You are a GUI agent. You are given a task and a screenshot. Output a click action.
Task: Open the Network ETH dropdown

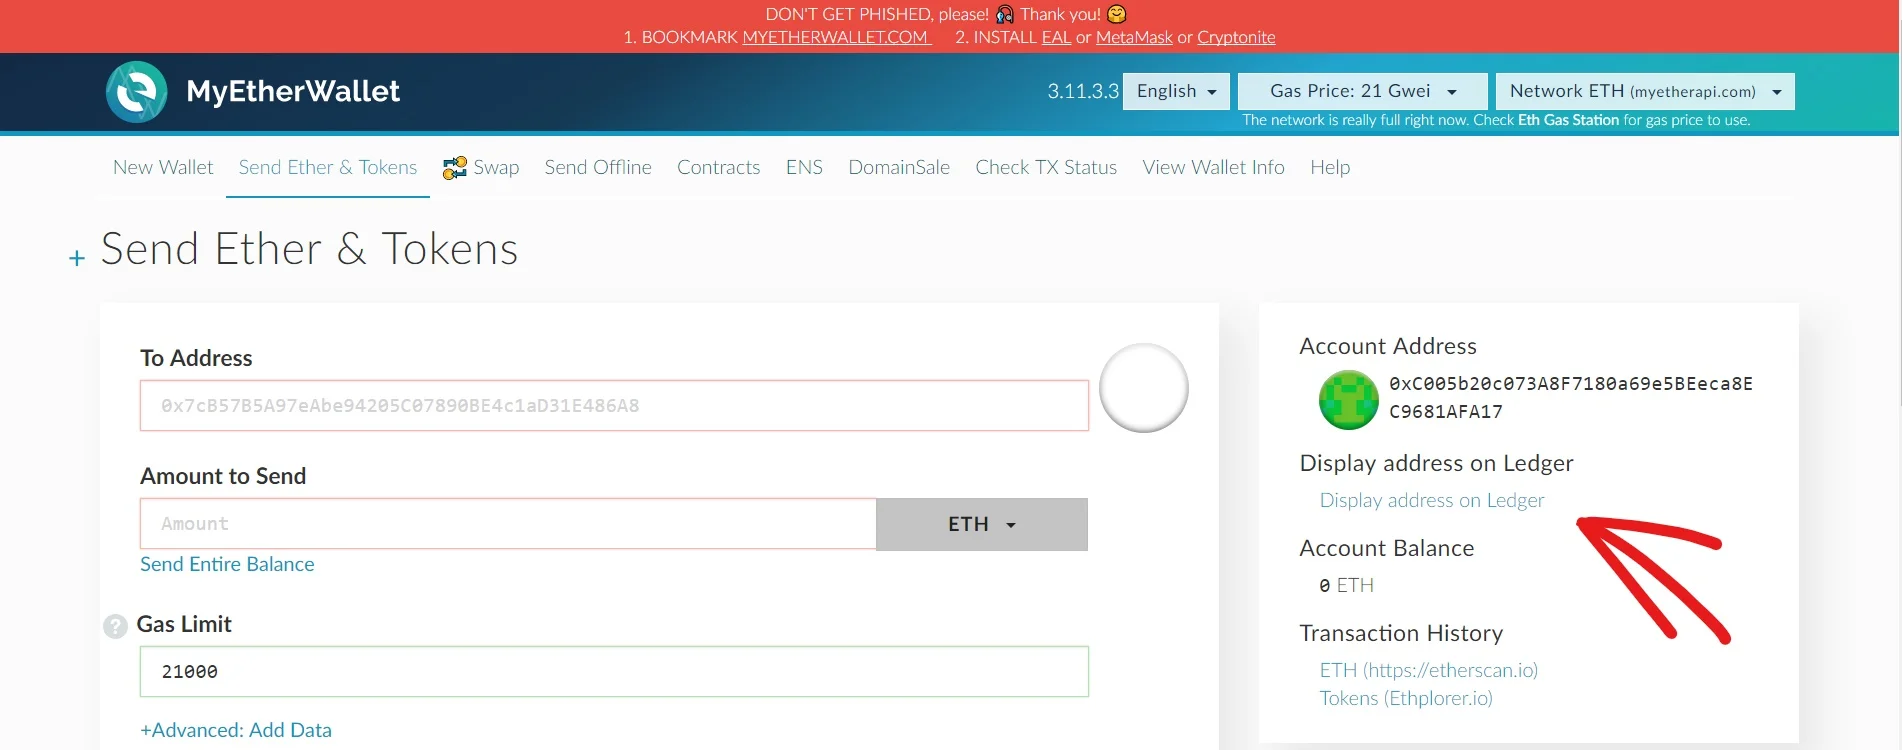tap(1645, 91)
